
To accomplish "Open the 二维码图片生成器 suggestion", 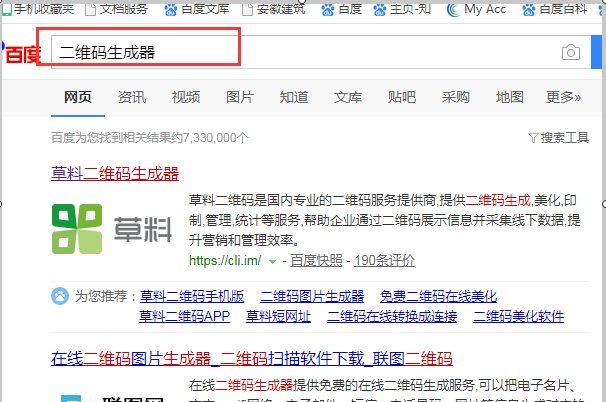I will pyautogui.click(x=312, y=296).
